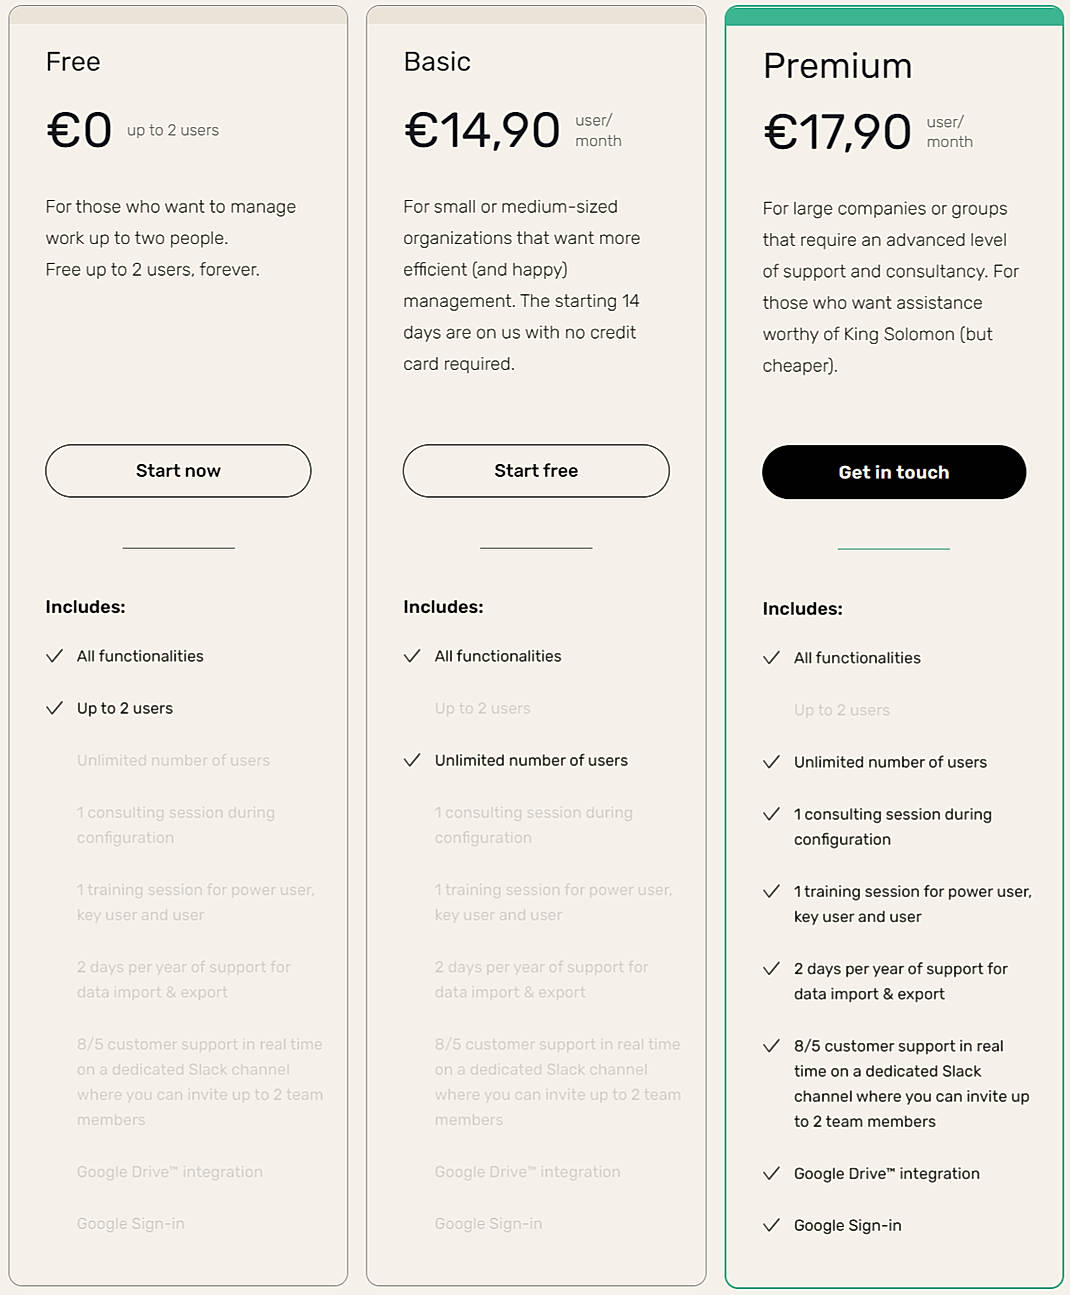This screenshot has width=1070, height=1295.
Task: Click the checkmark next to Free's All functionalities
Action: 55,656
